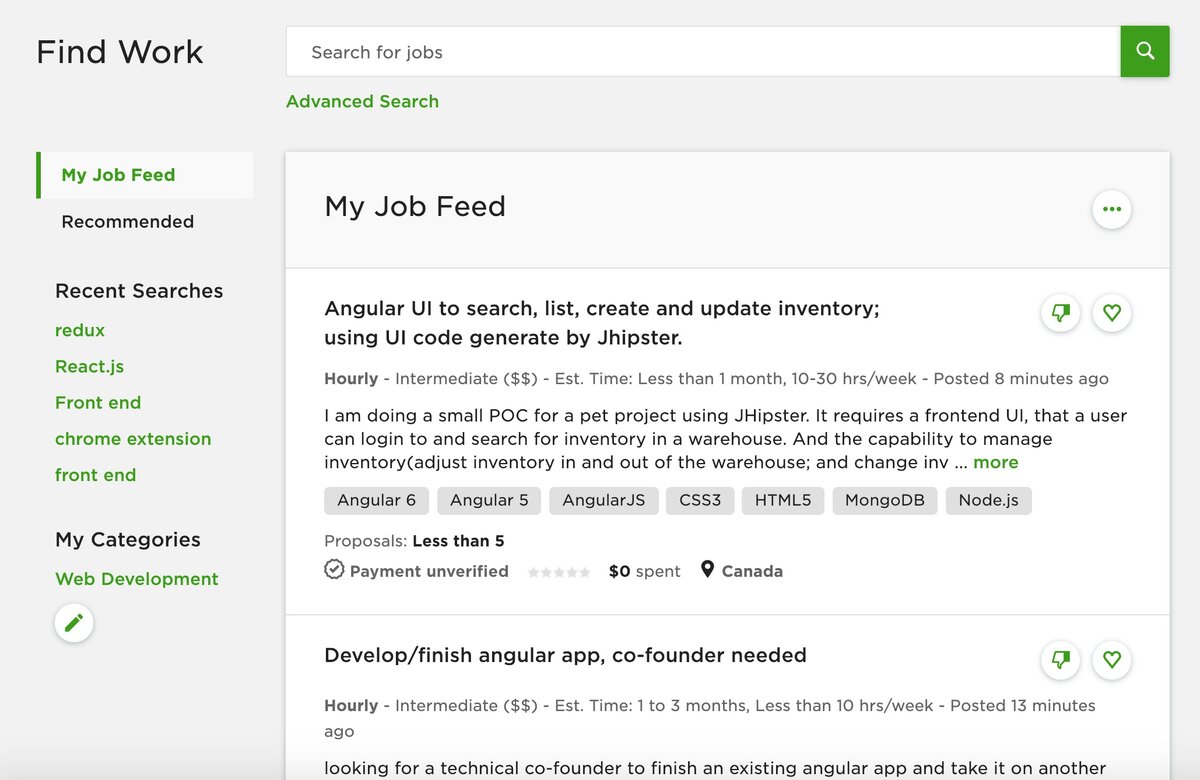Select the Web Development category

136,579
